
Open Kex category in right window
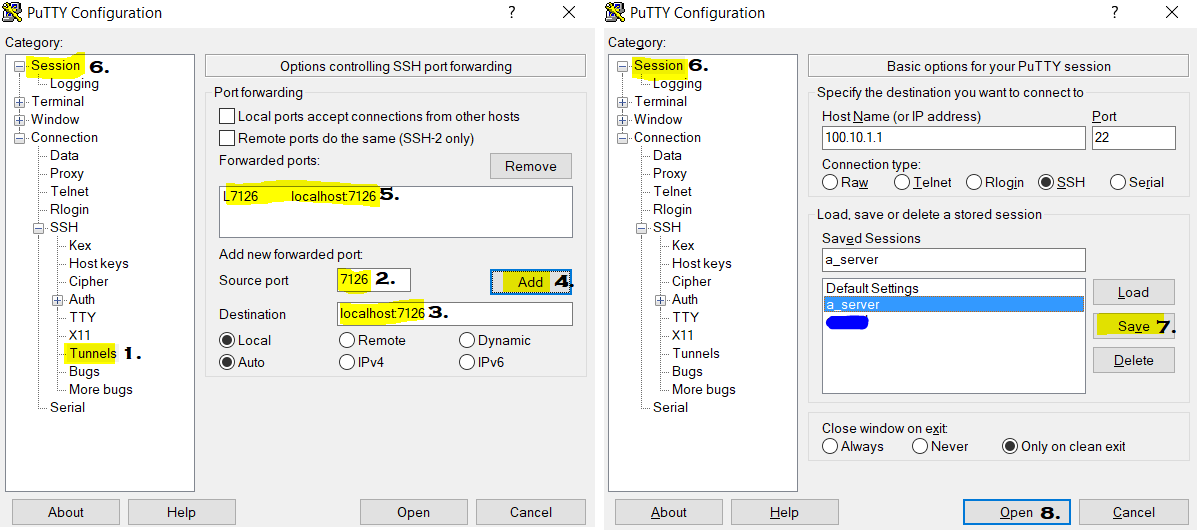[683, 245]
